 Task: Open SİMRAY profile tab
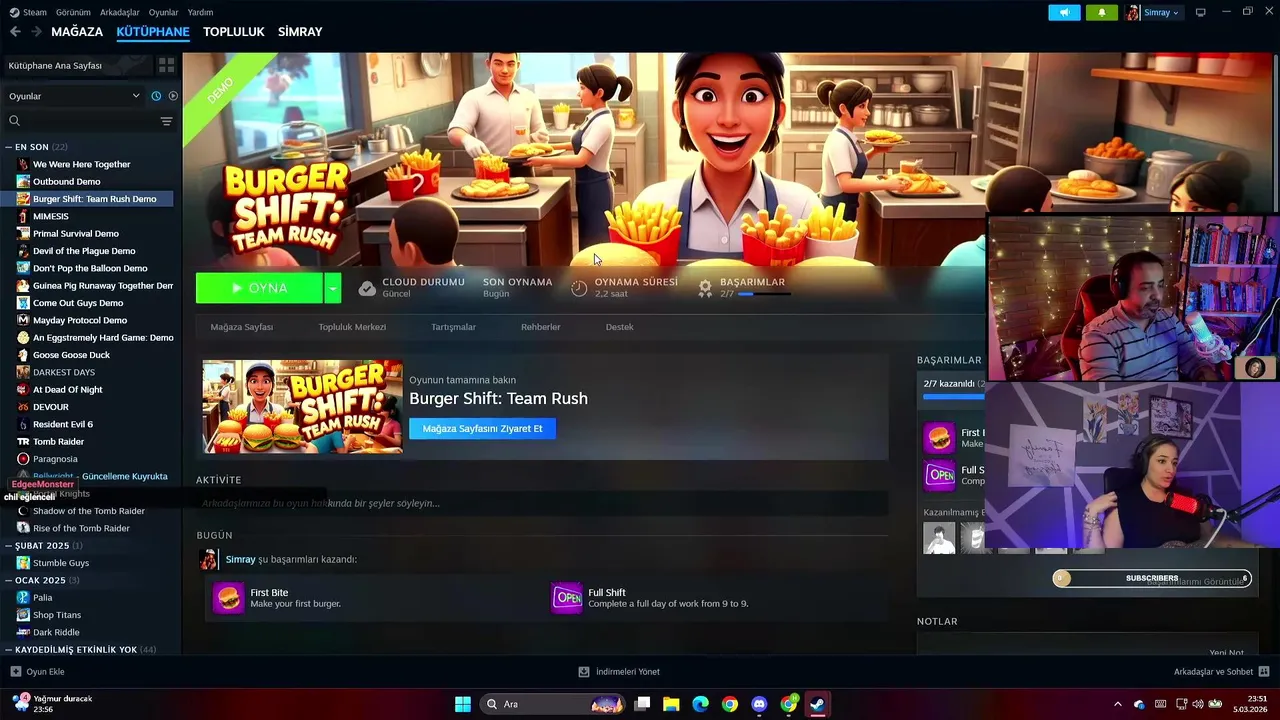point(300,32)
